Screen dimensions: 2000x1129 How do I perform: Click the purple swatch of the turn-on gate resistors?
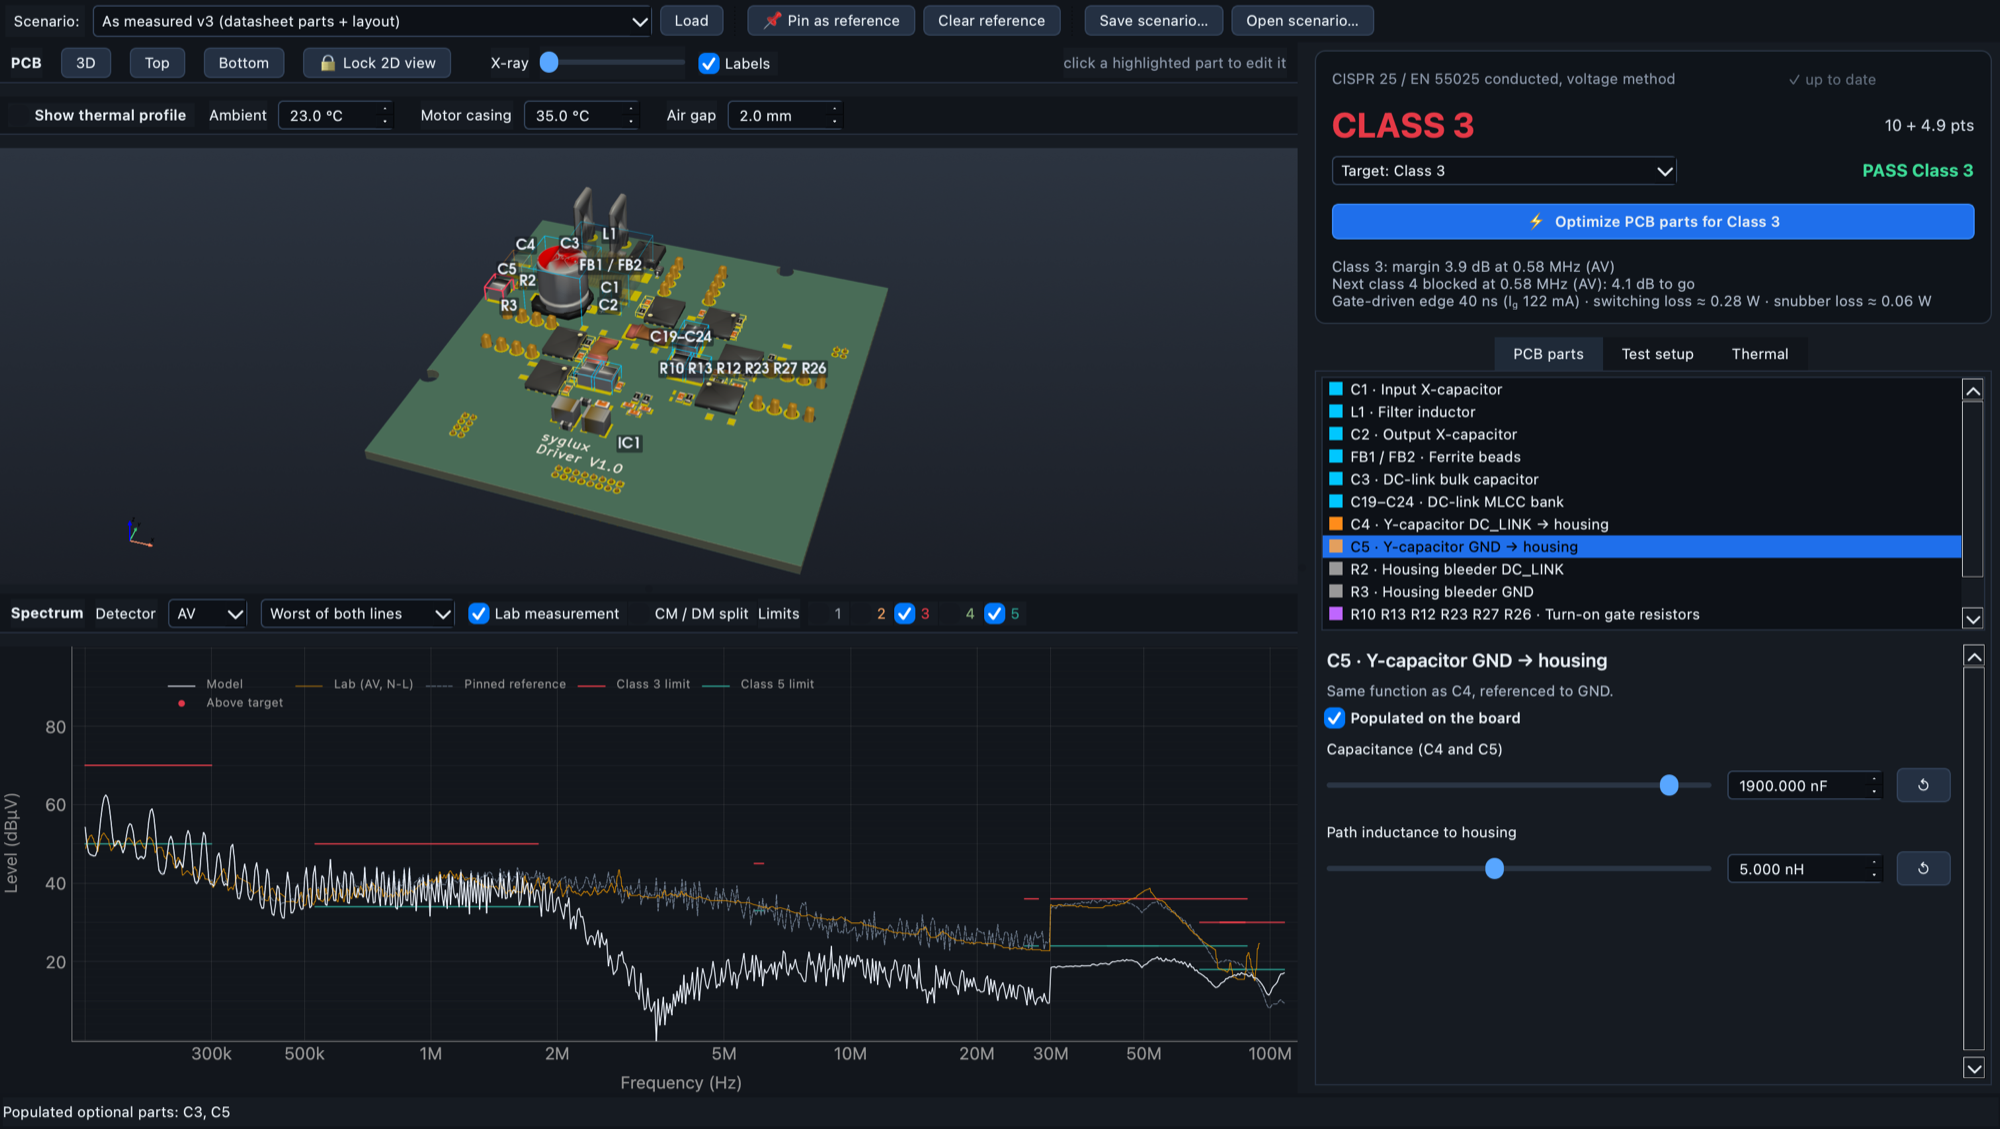pyautogui.click(x=1335, y=613)
